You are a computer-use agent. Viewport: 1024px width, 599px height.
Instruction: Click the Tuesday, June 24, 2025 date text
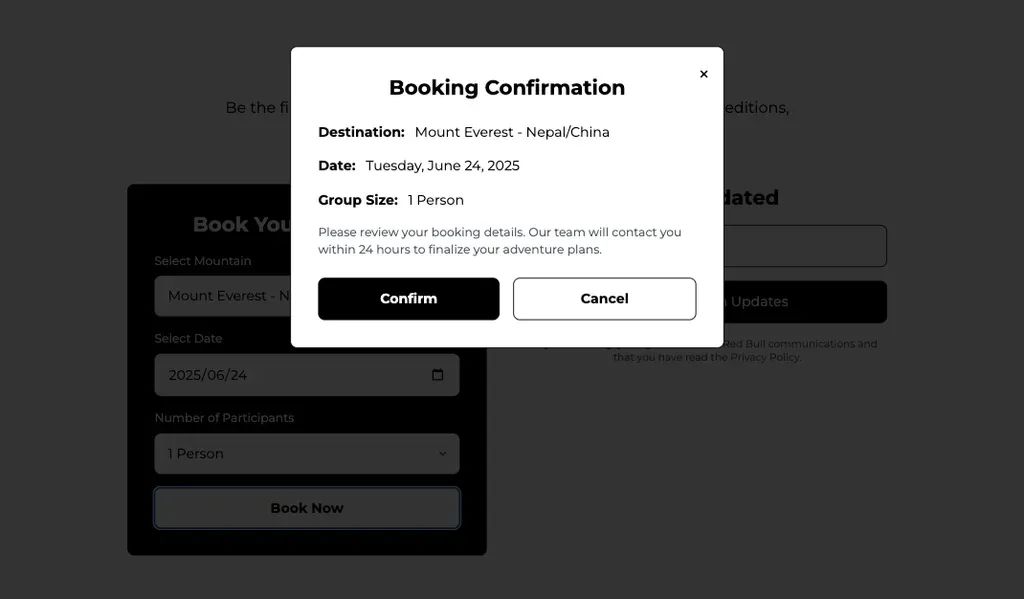pos(442,166)
